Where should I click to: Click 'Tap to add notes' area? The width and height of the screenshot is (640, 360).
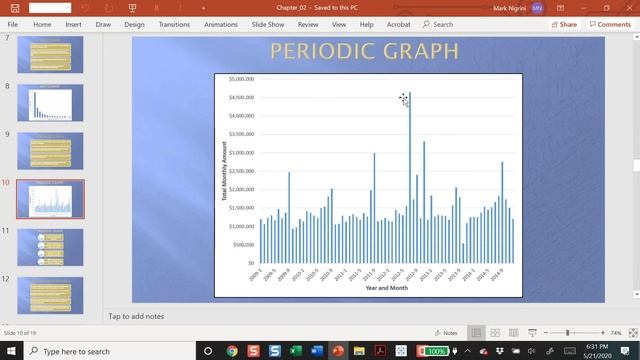tap(136, 316)
